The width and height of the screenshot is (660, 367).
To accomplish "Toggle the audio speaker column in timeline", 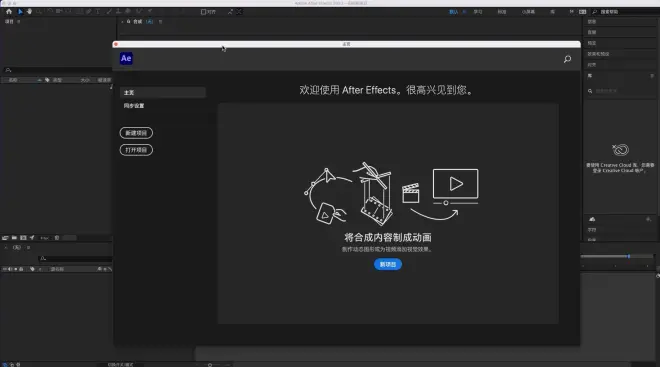I will click(10, 269).
